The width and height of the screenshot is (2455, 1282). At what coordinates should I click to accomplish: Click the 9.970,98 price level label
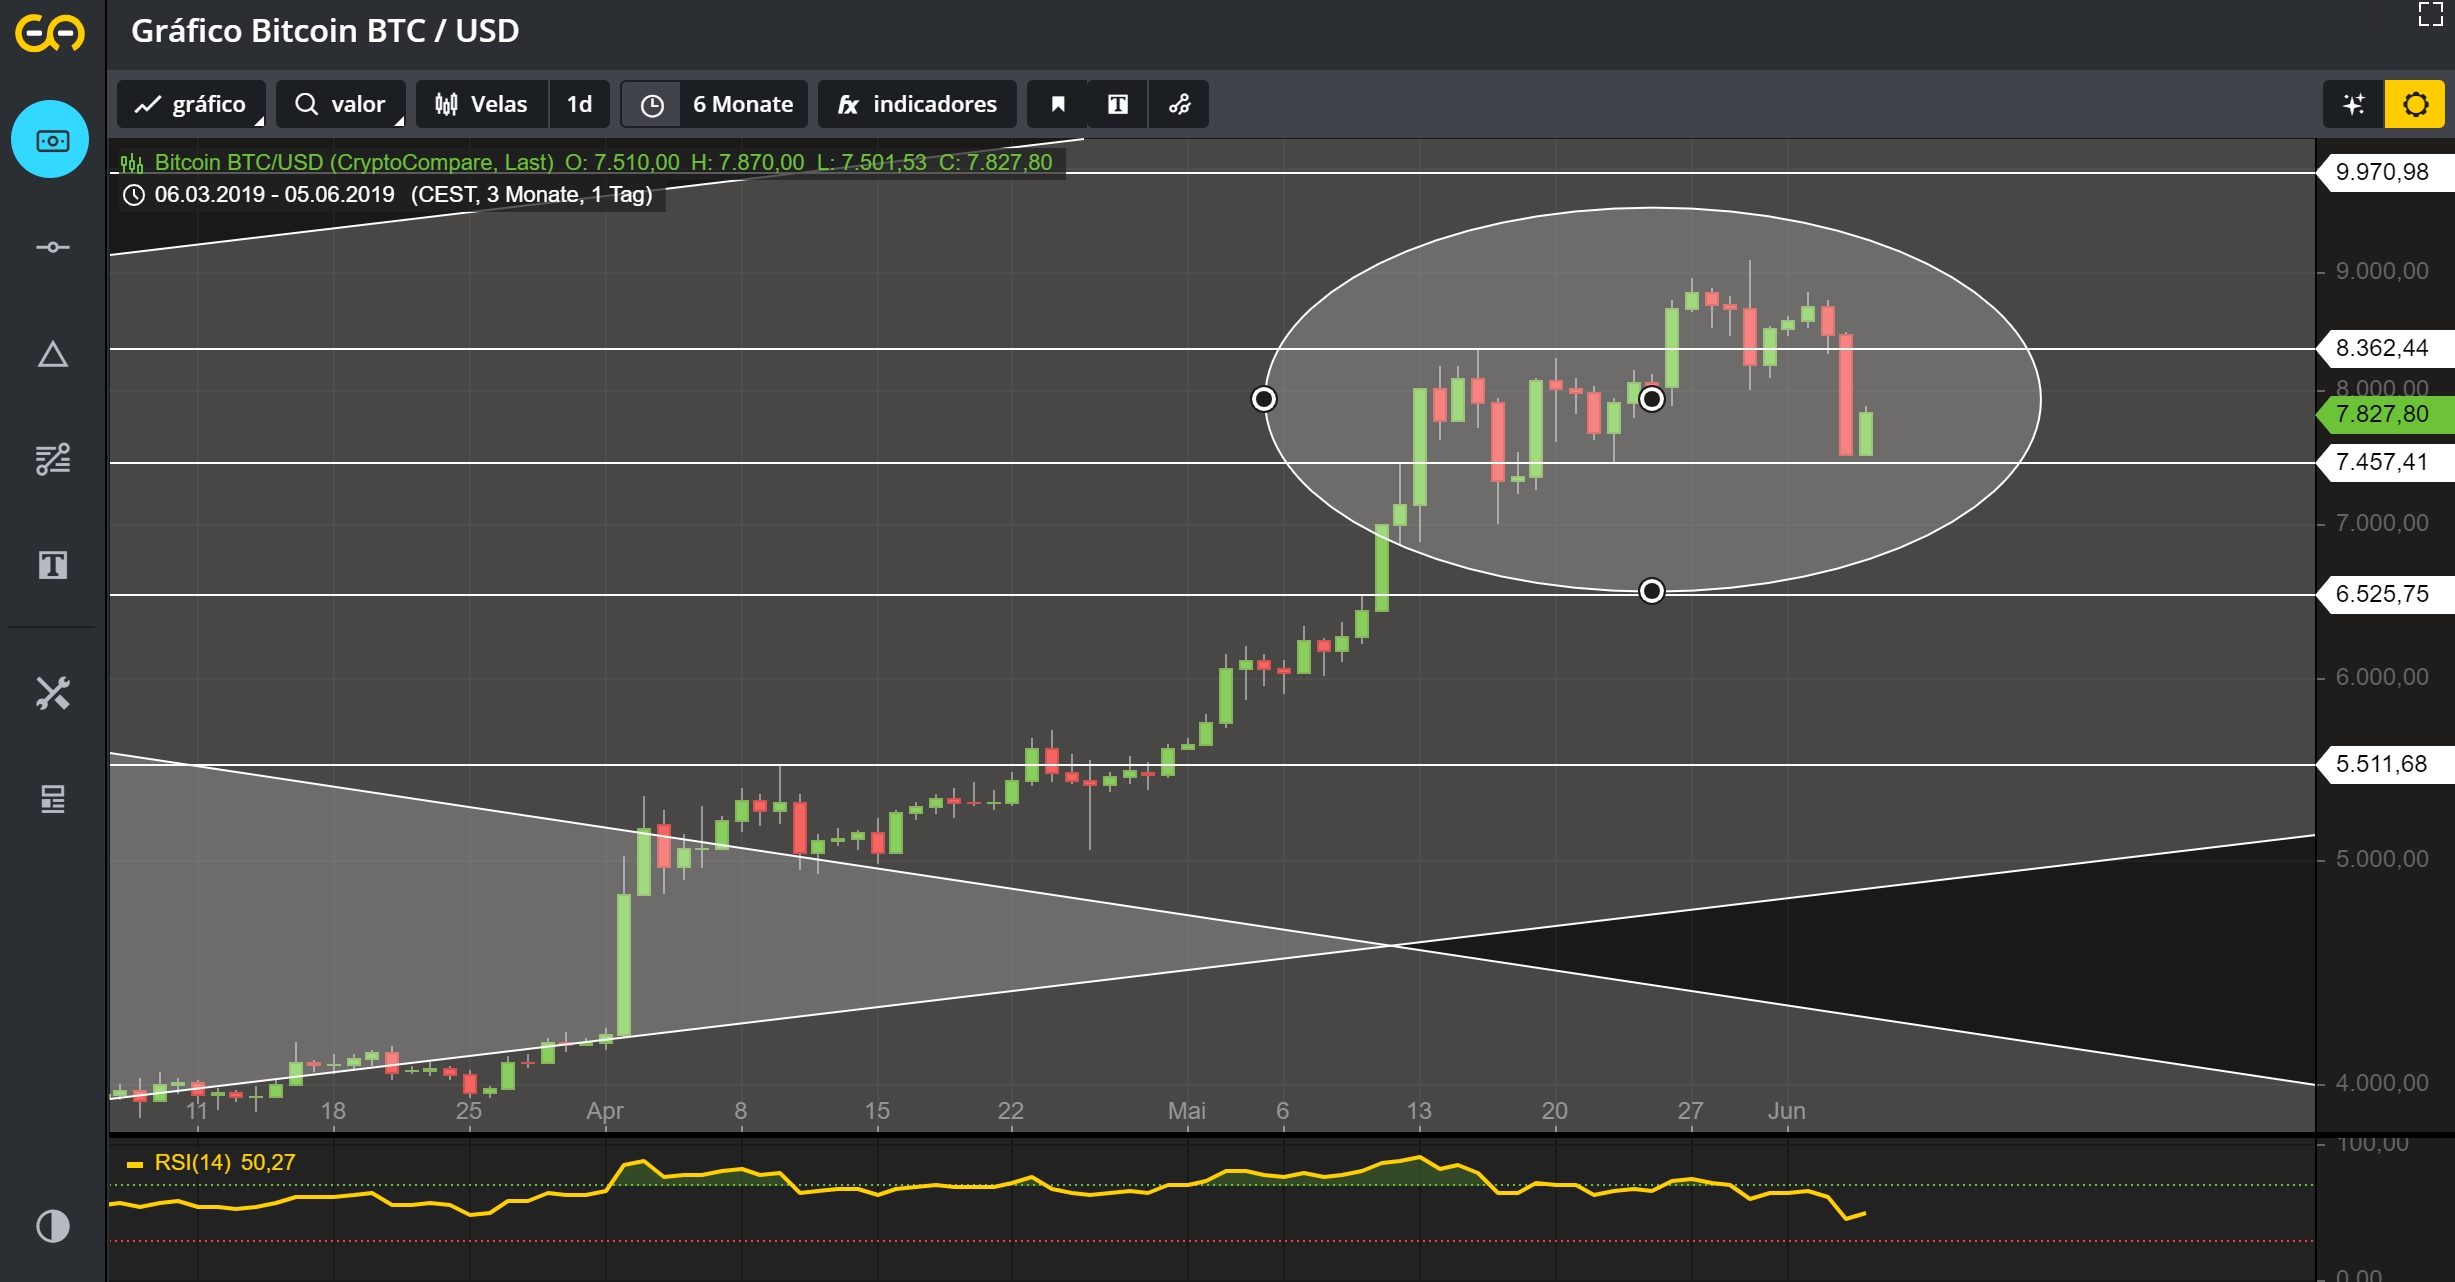(x=2385, y=172)
